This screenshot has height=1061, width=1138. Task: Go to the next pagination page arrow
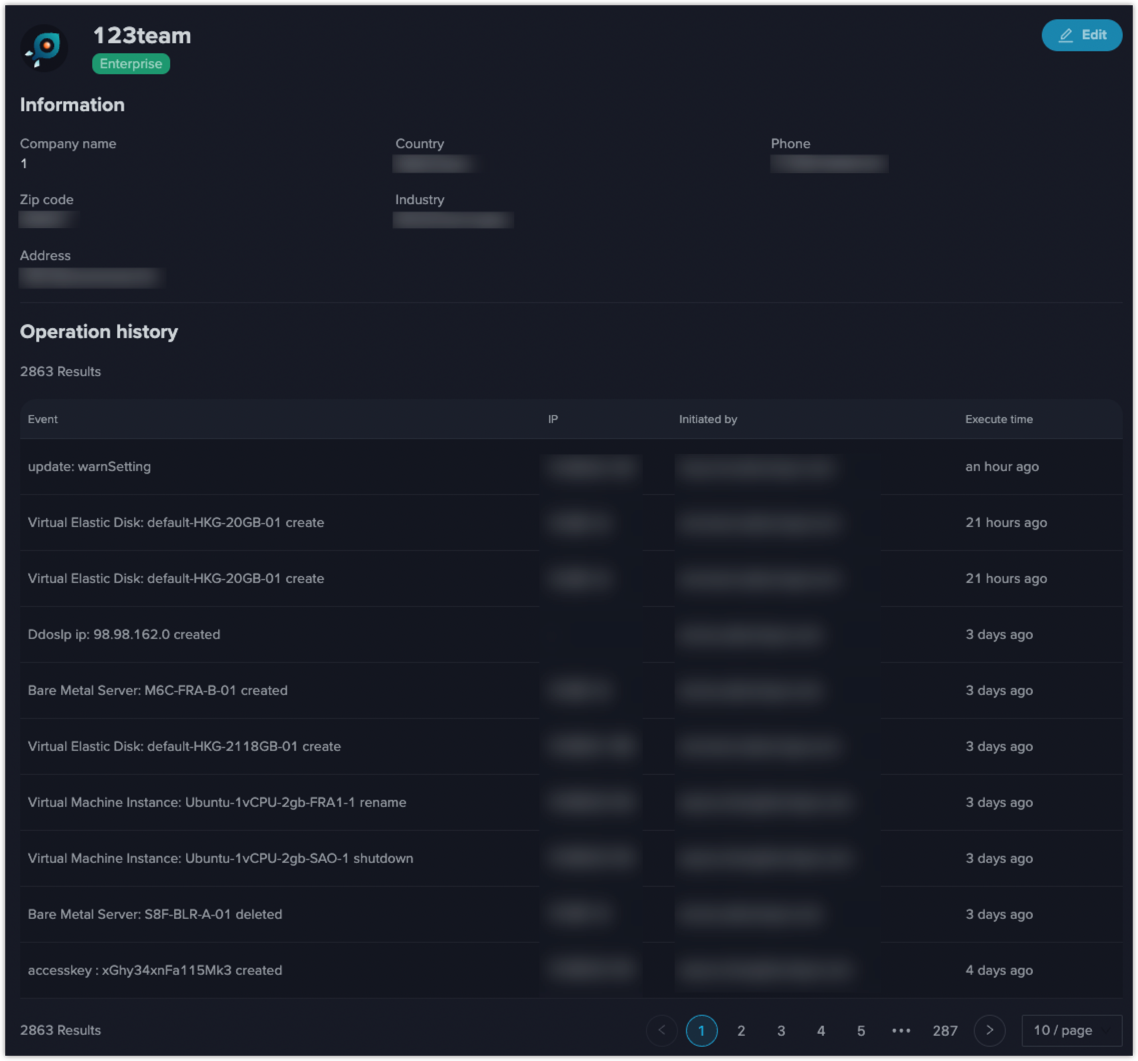tap(989, 1030)
